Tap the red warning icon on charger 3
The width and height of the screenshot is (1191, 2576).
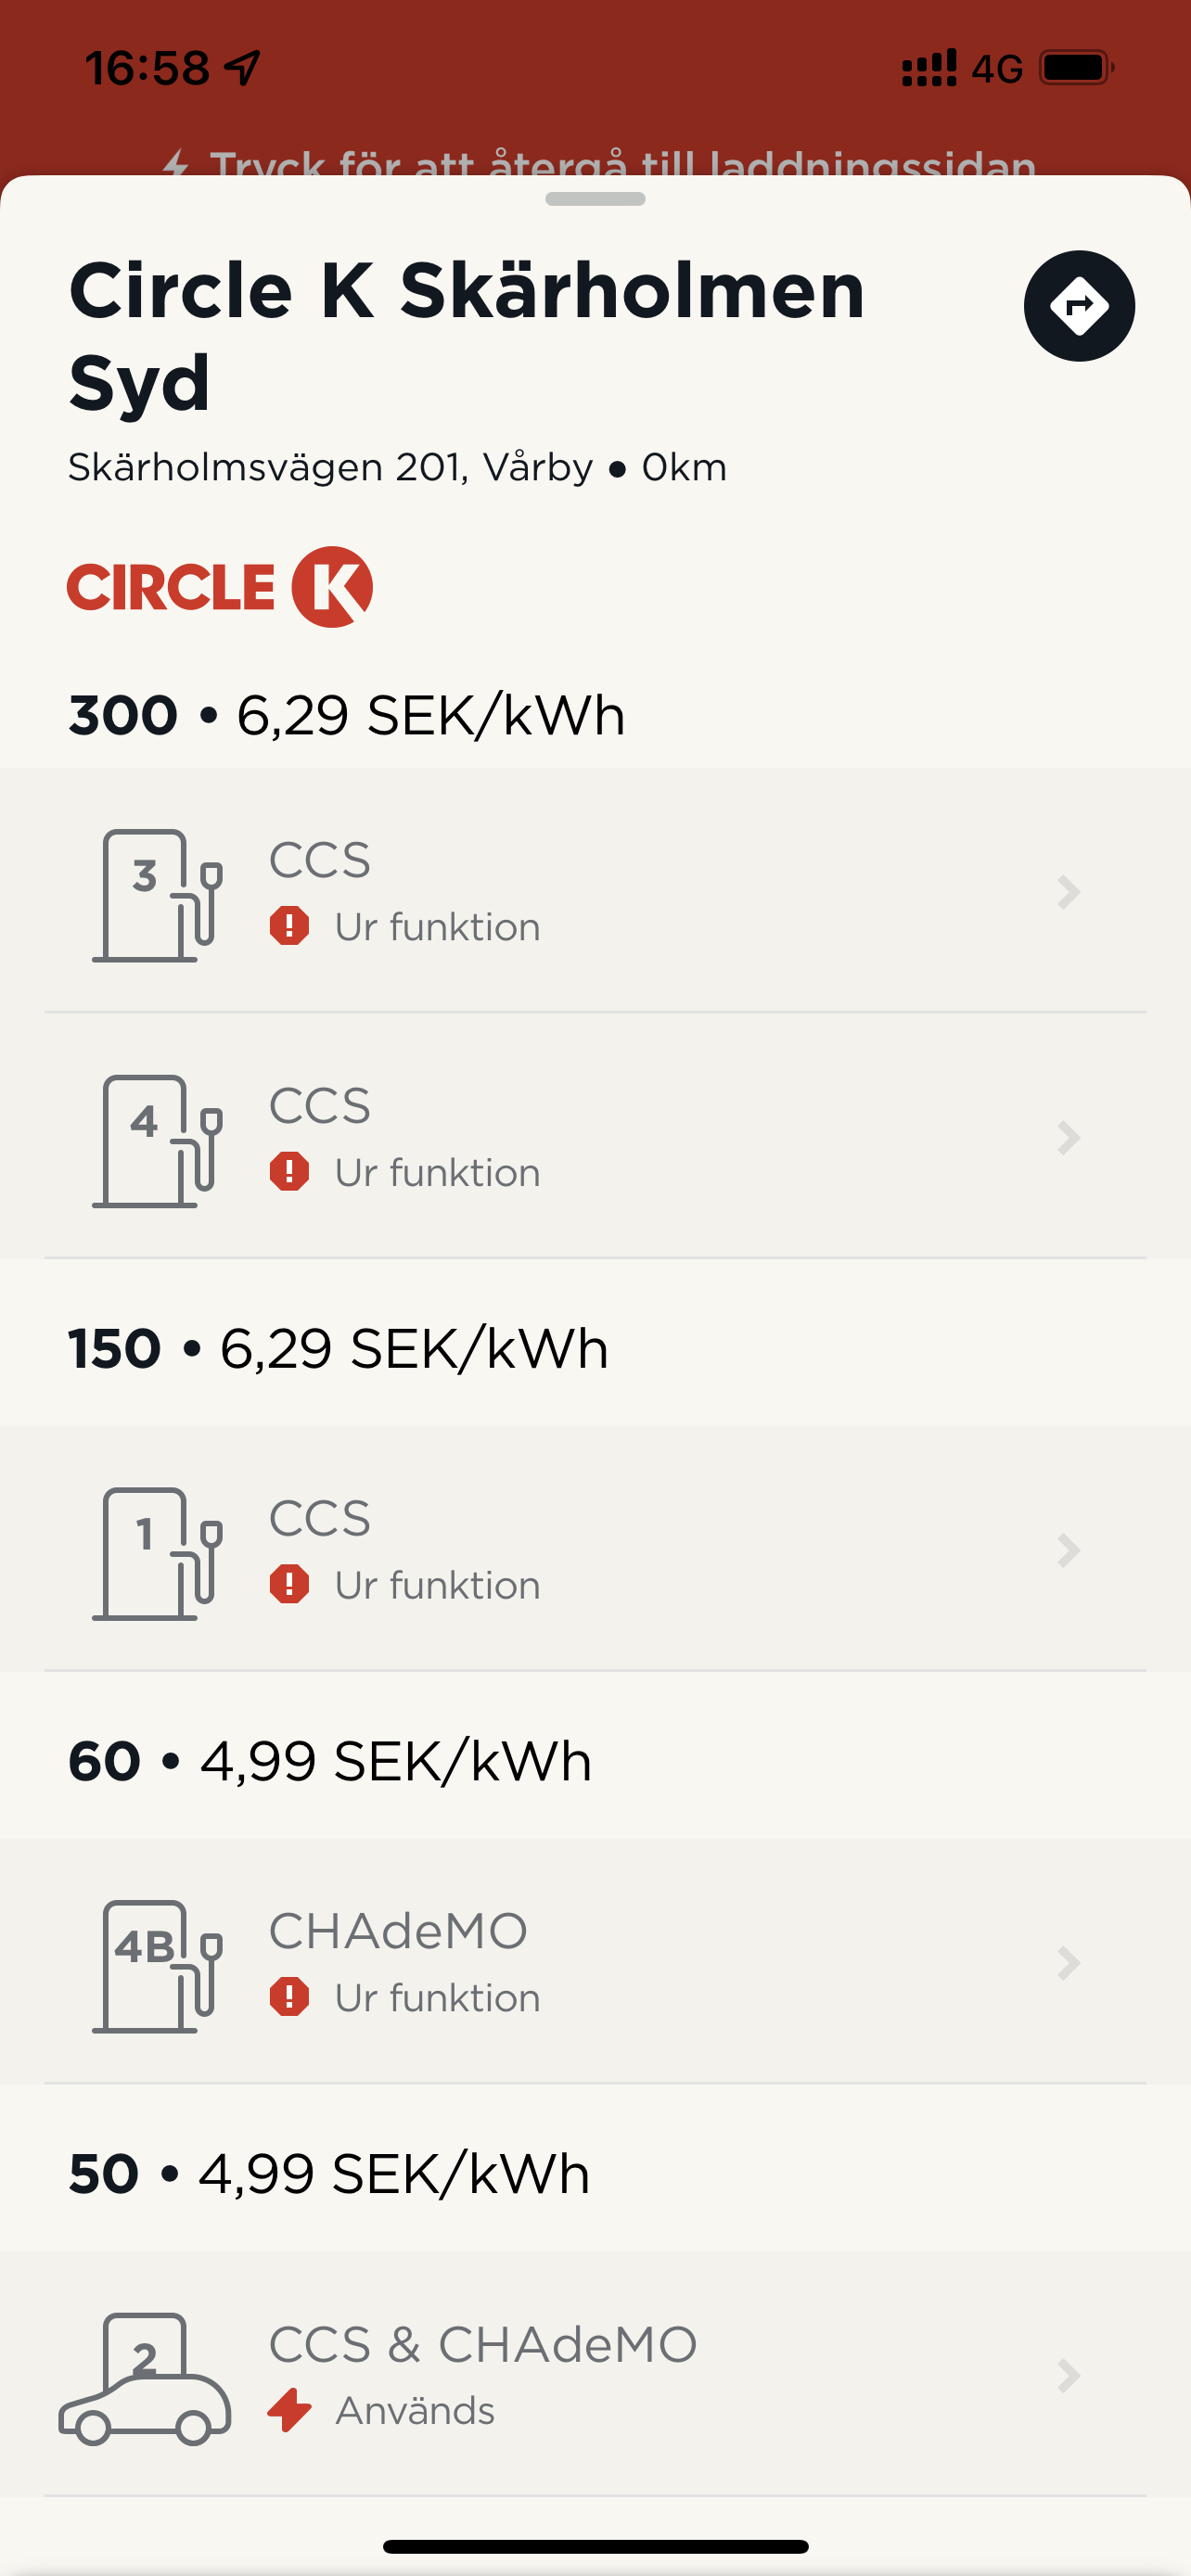pos(289,926)
